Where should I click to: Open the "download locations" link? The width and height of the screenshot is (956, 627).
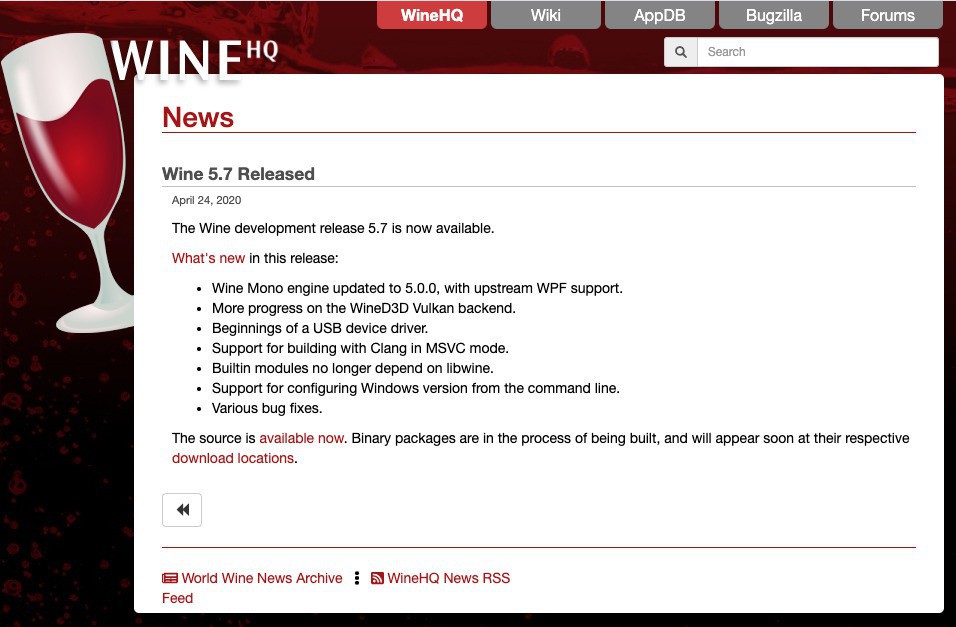(x=233, y=458)
